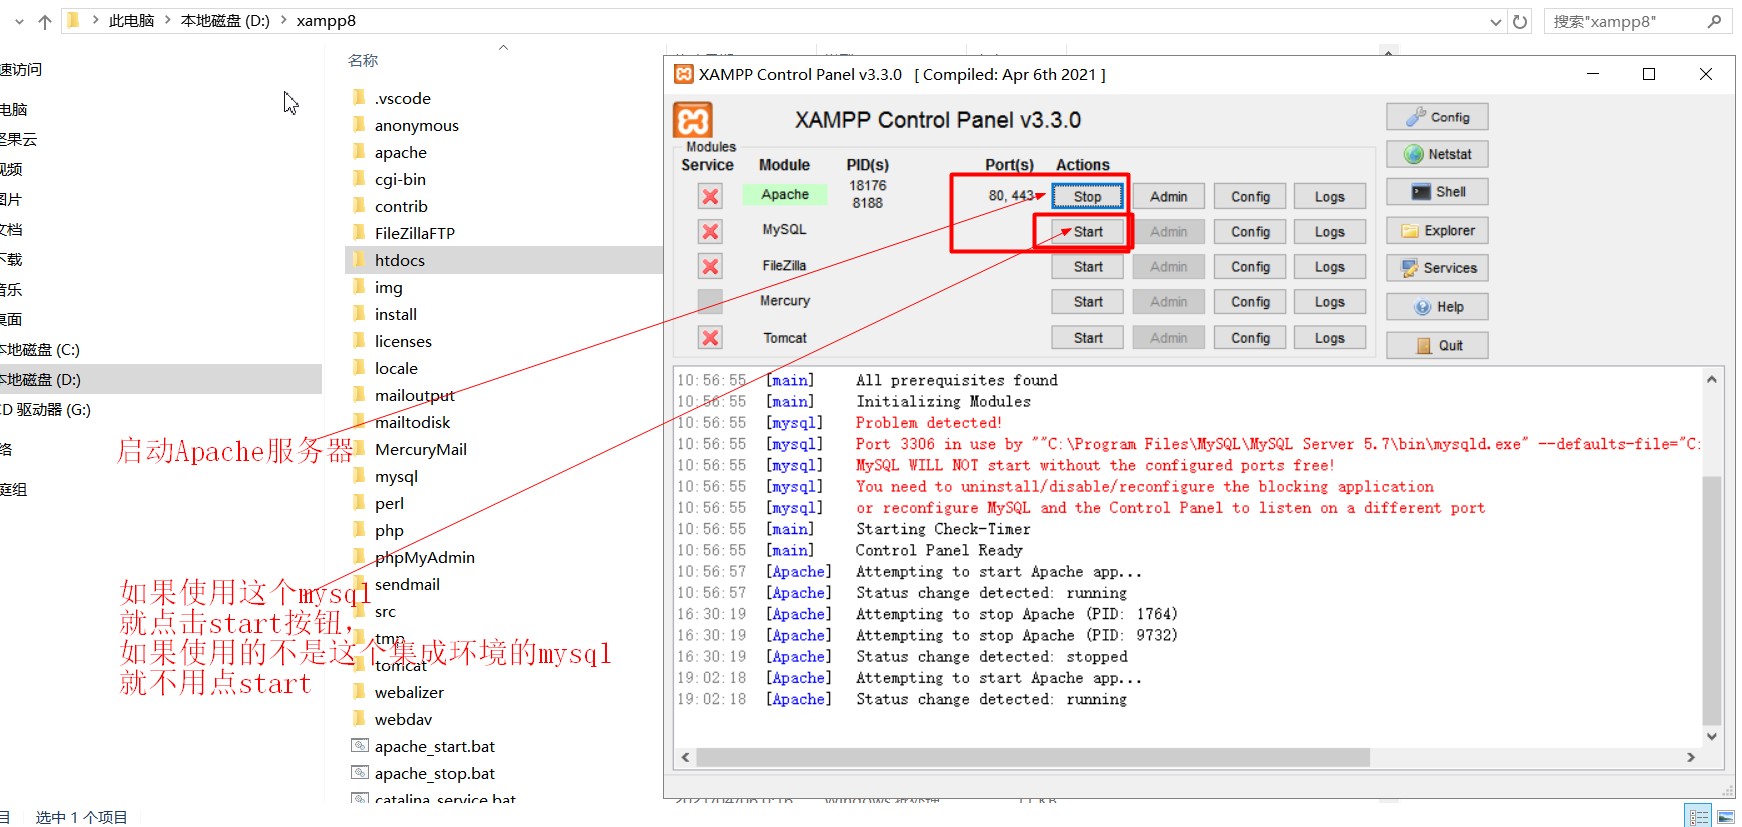Start the FileZilla module
1742x827 pixels.
1087,267
